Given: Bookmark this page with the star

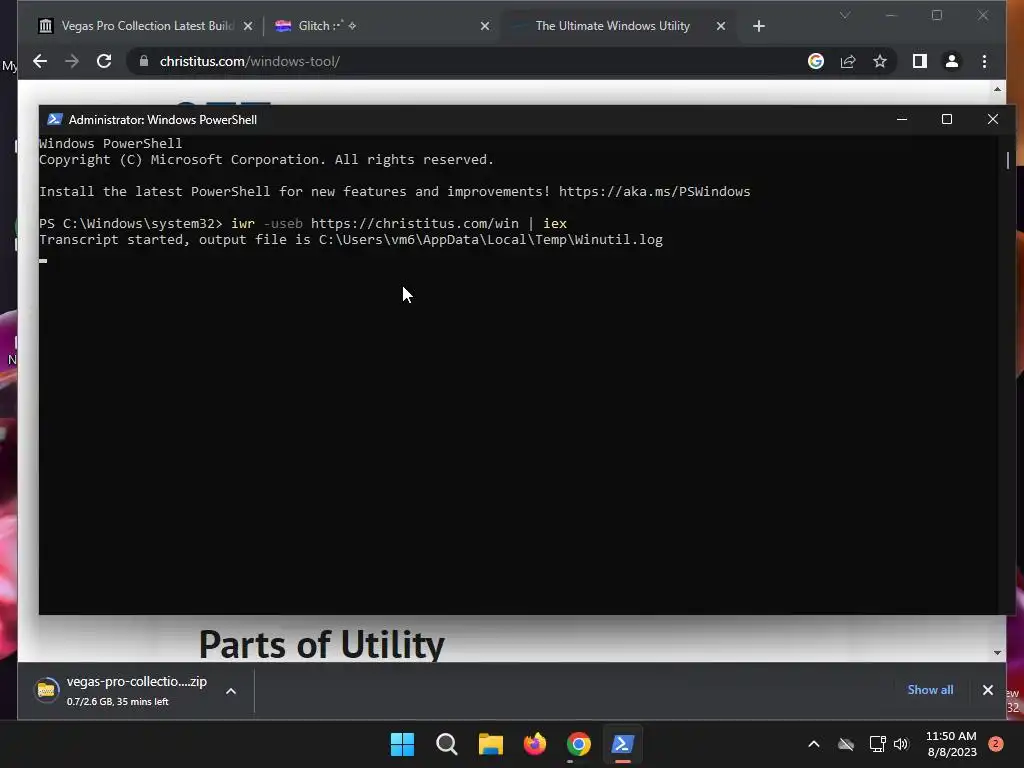Looking at the screenshot, I should pos(880,61).
